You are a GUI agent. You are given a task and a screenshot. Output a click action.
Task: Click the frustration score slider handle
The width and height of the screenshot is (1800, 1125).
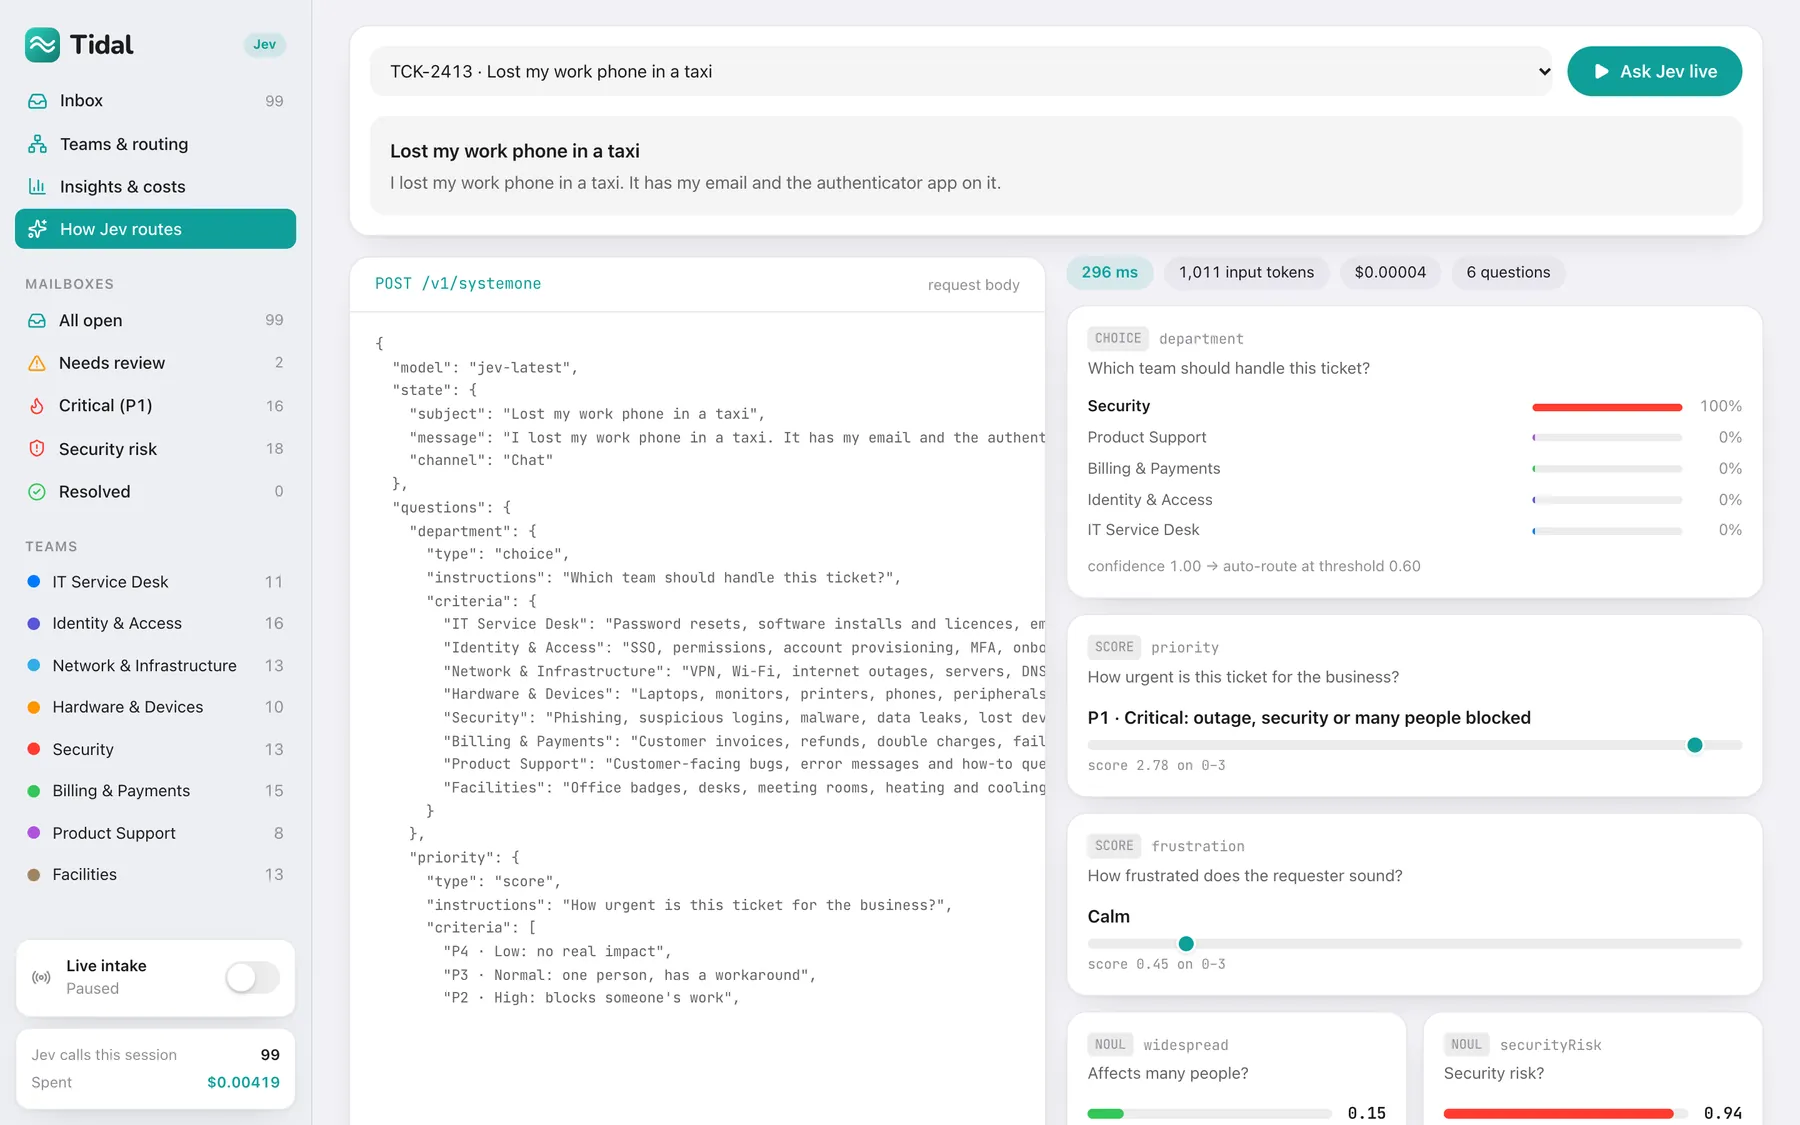click(1186, 944)
